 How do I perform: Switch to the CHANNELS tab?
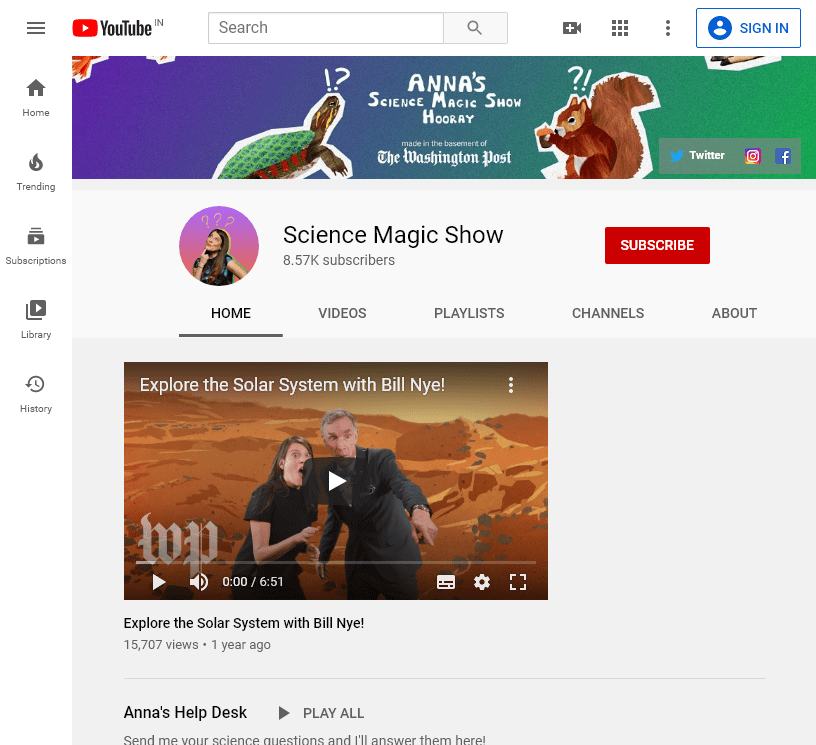point(608,313)
